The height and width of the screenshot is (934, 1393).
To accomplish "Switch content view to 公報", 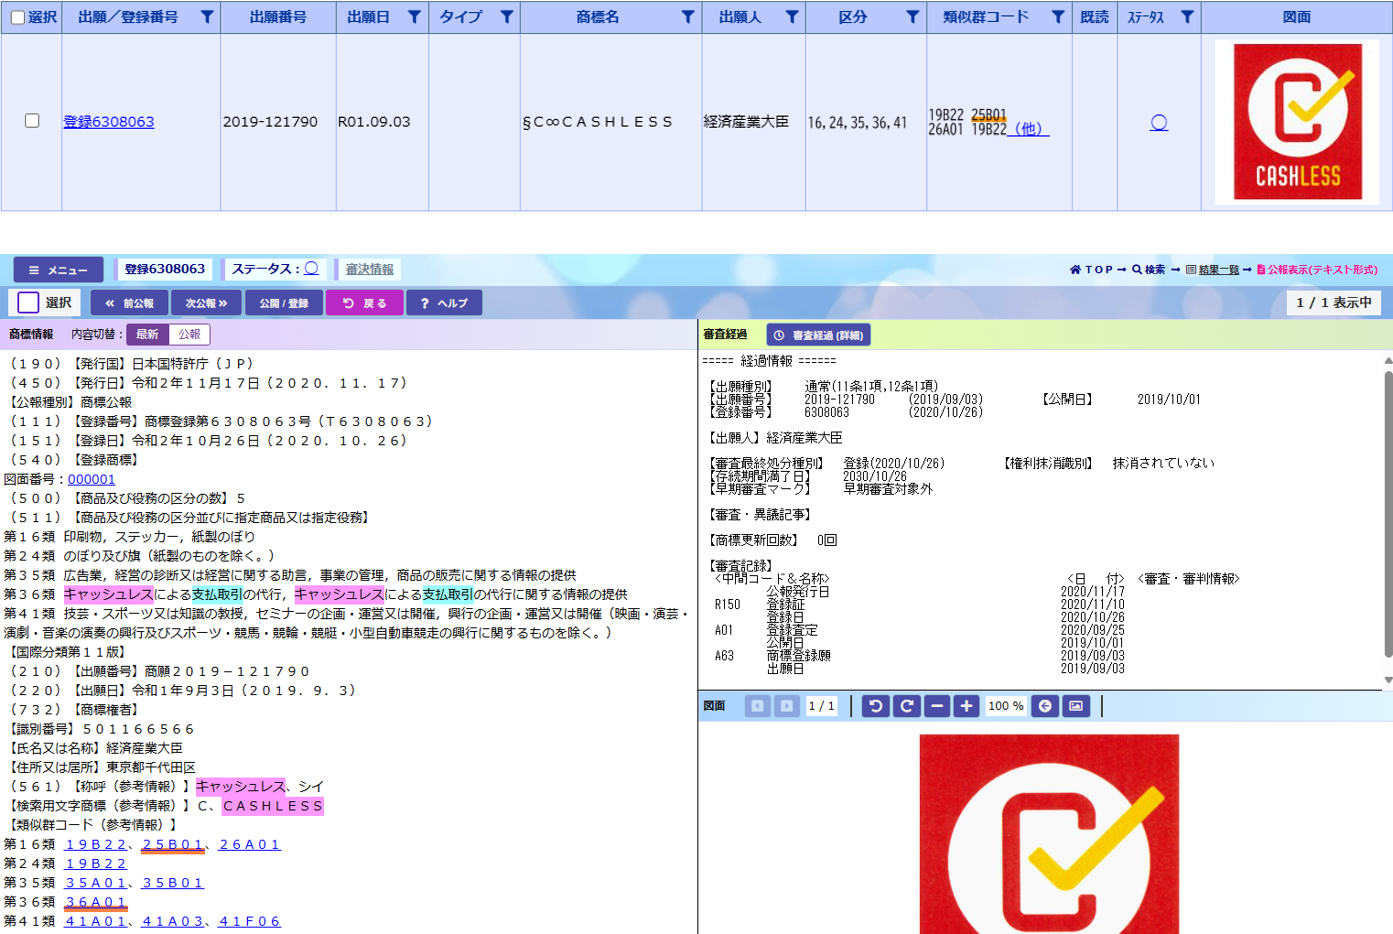I will click(x=189, y=334).
